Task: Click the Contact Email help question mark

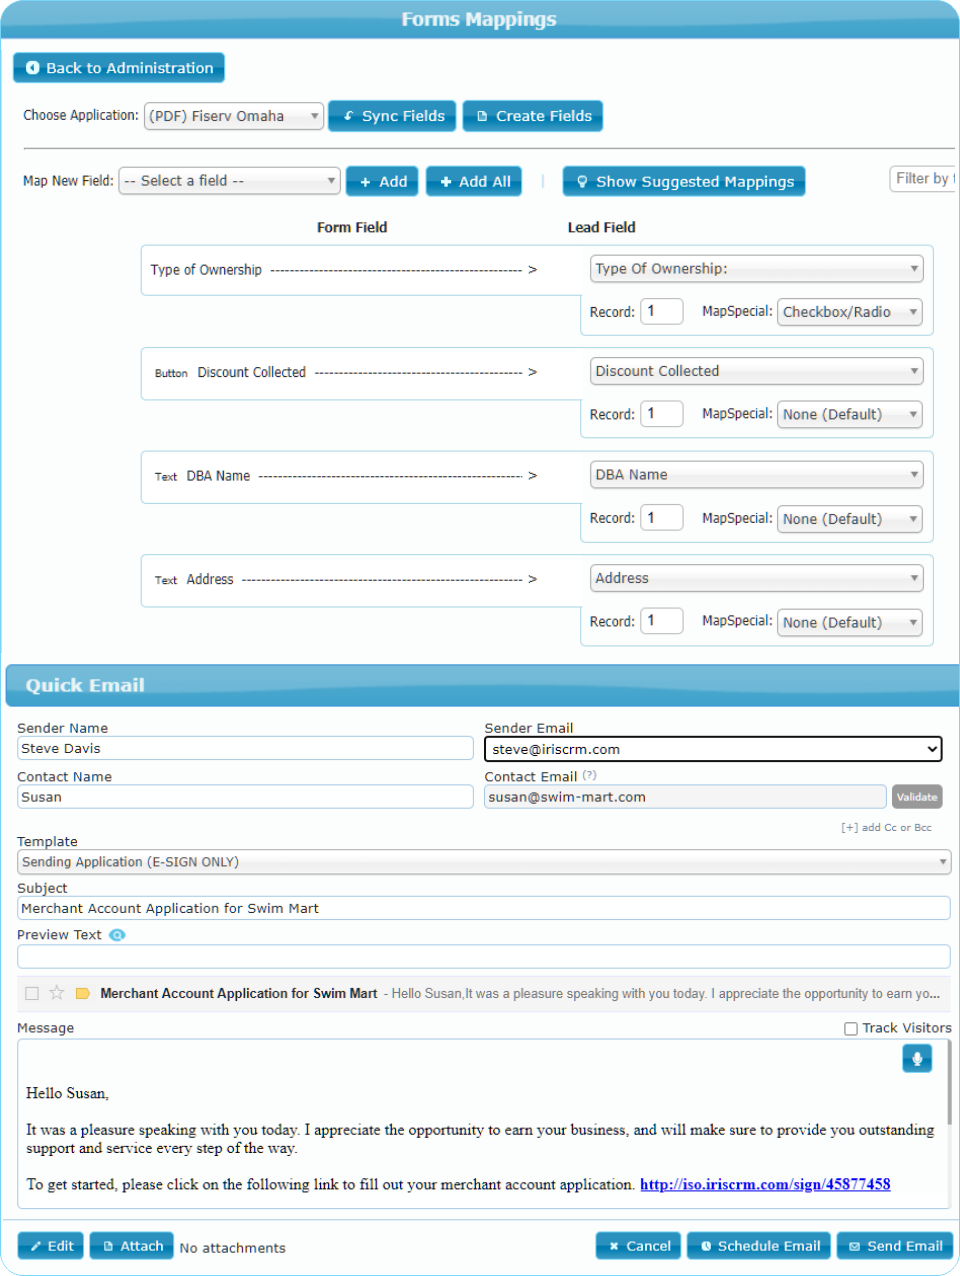Action: tap(590, 775)
